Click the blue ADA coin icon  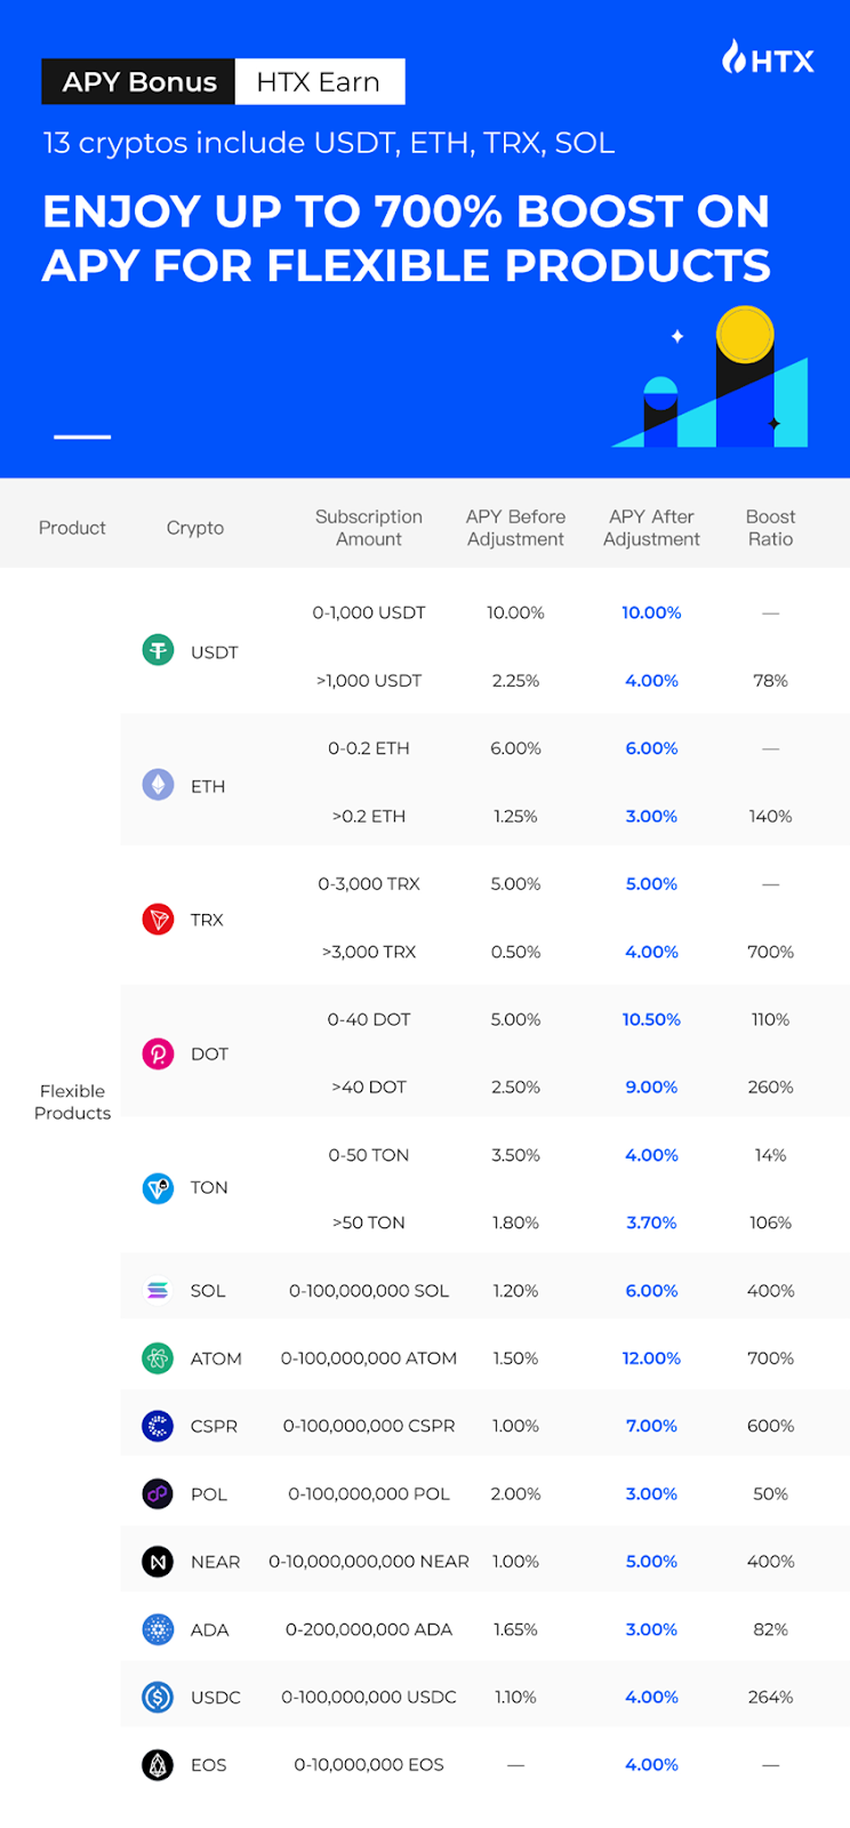click(158, 1629)
